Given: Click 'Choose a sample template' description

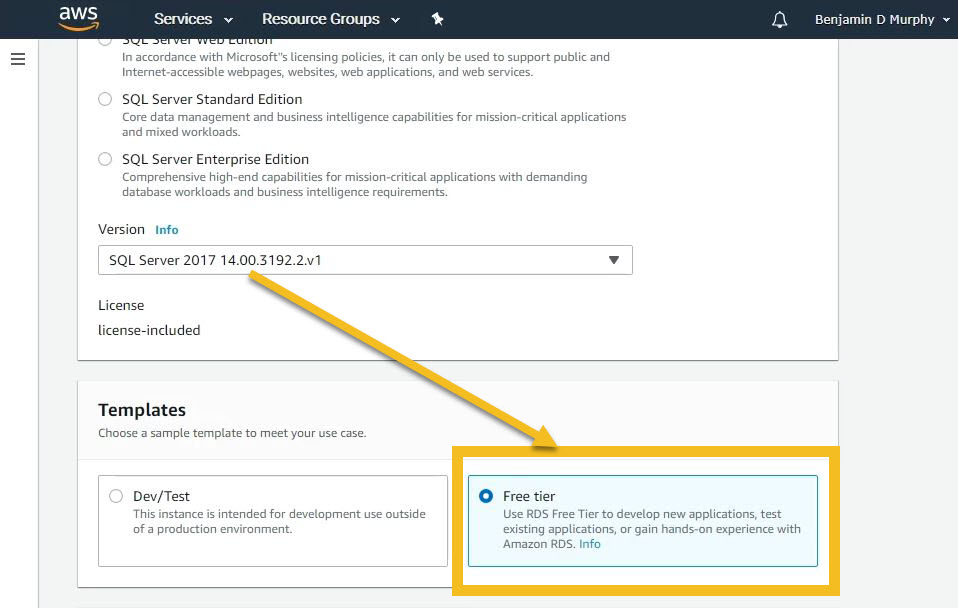Looking at the screenshot, I should [x=232, y=433].
